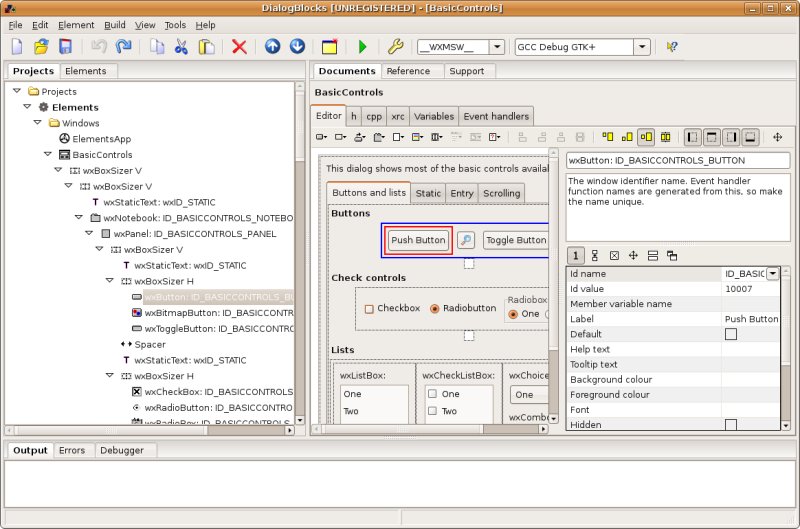800x529 pixels.
Task: Switch to the Reference tab
Action: 408,71
